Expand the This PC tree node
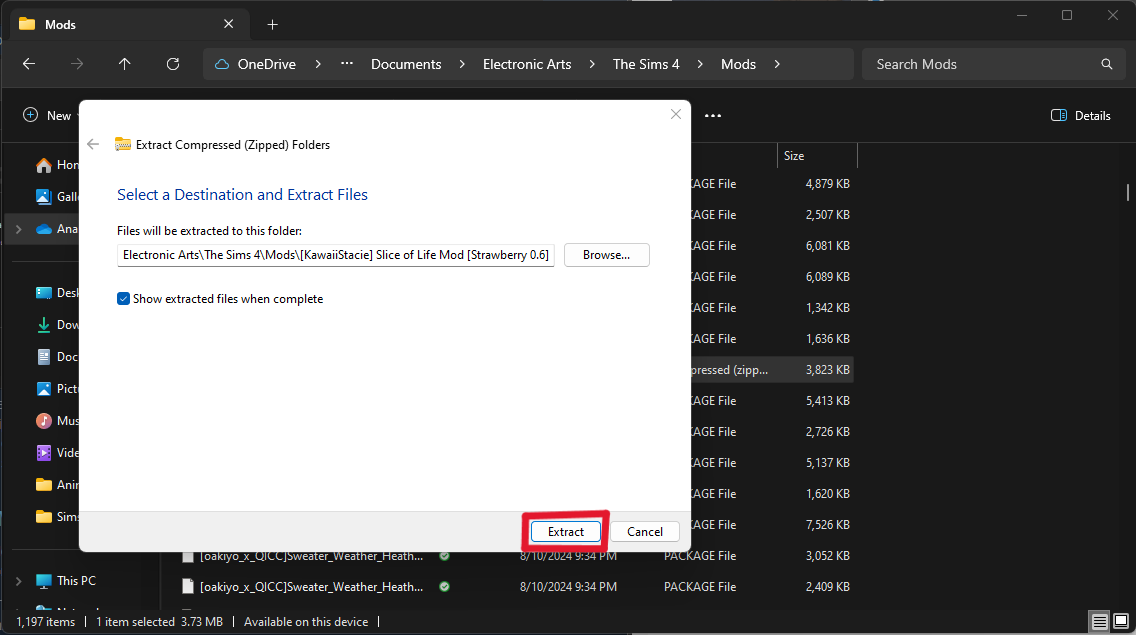The height and width of the screenshot is (635, 1136). pyautogui.click(x=18, y=581)
